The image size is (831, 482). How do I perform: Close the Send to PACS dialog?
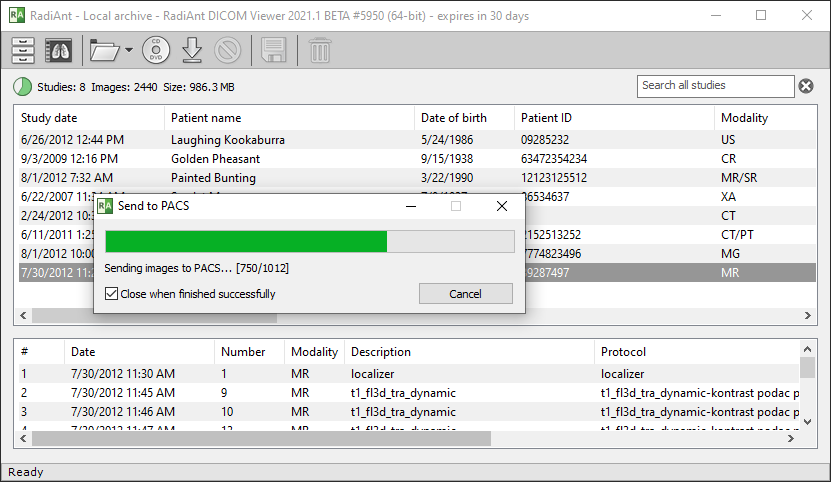coord(502,206)
